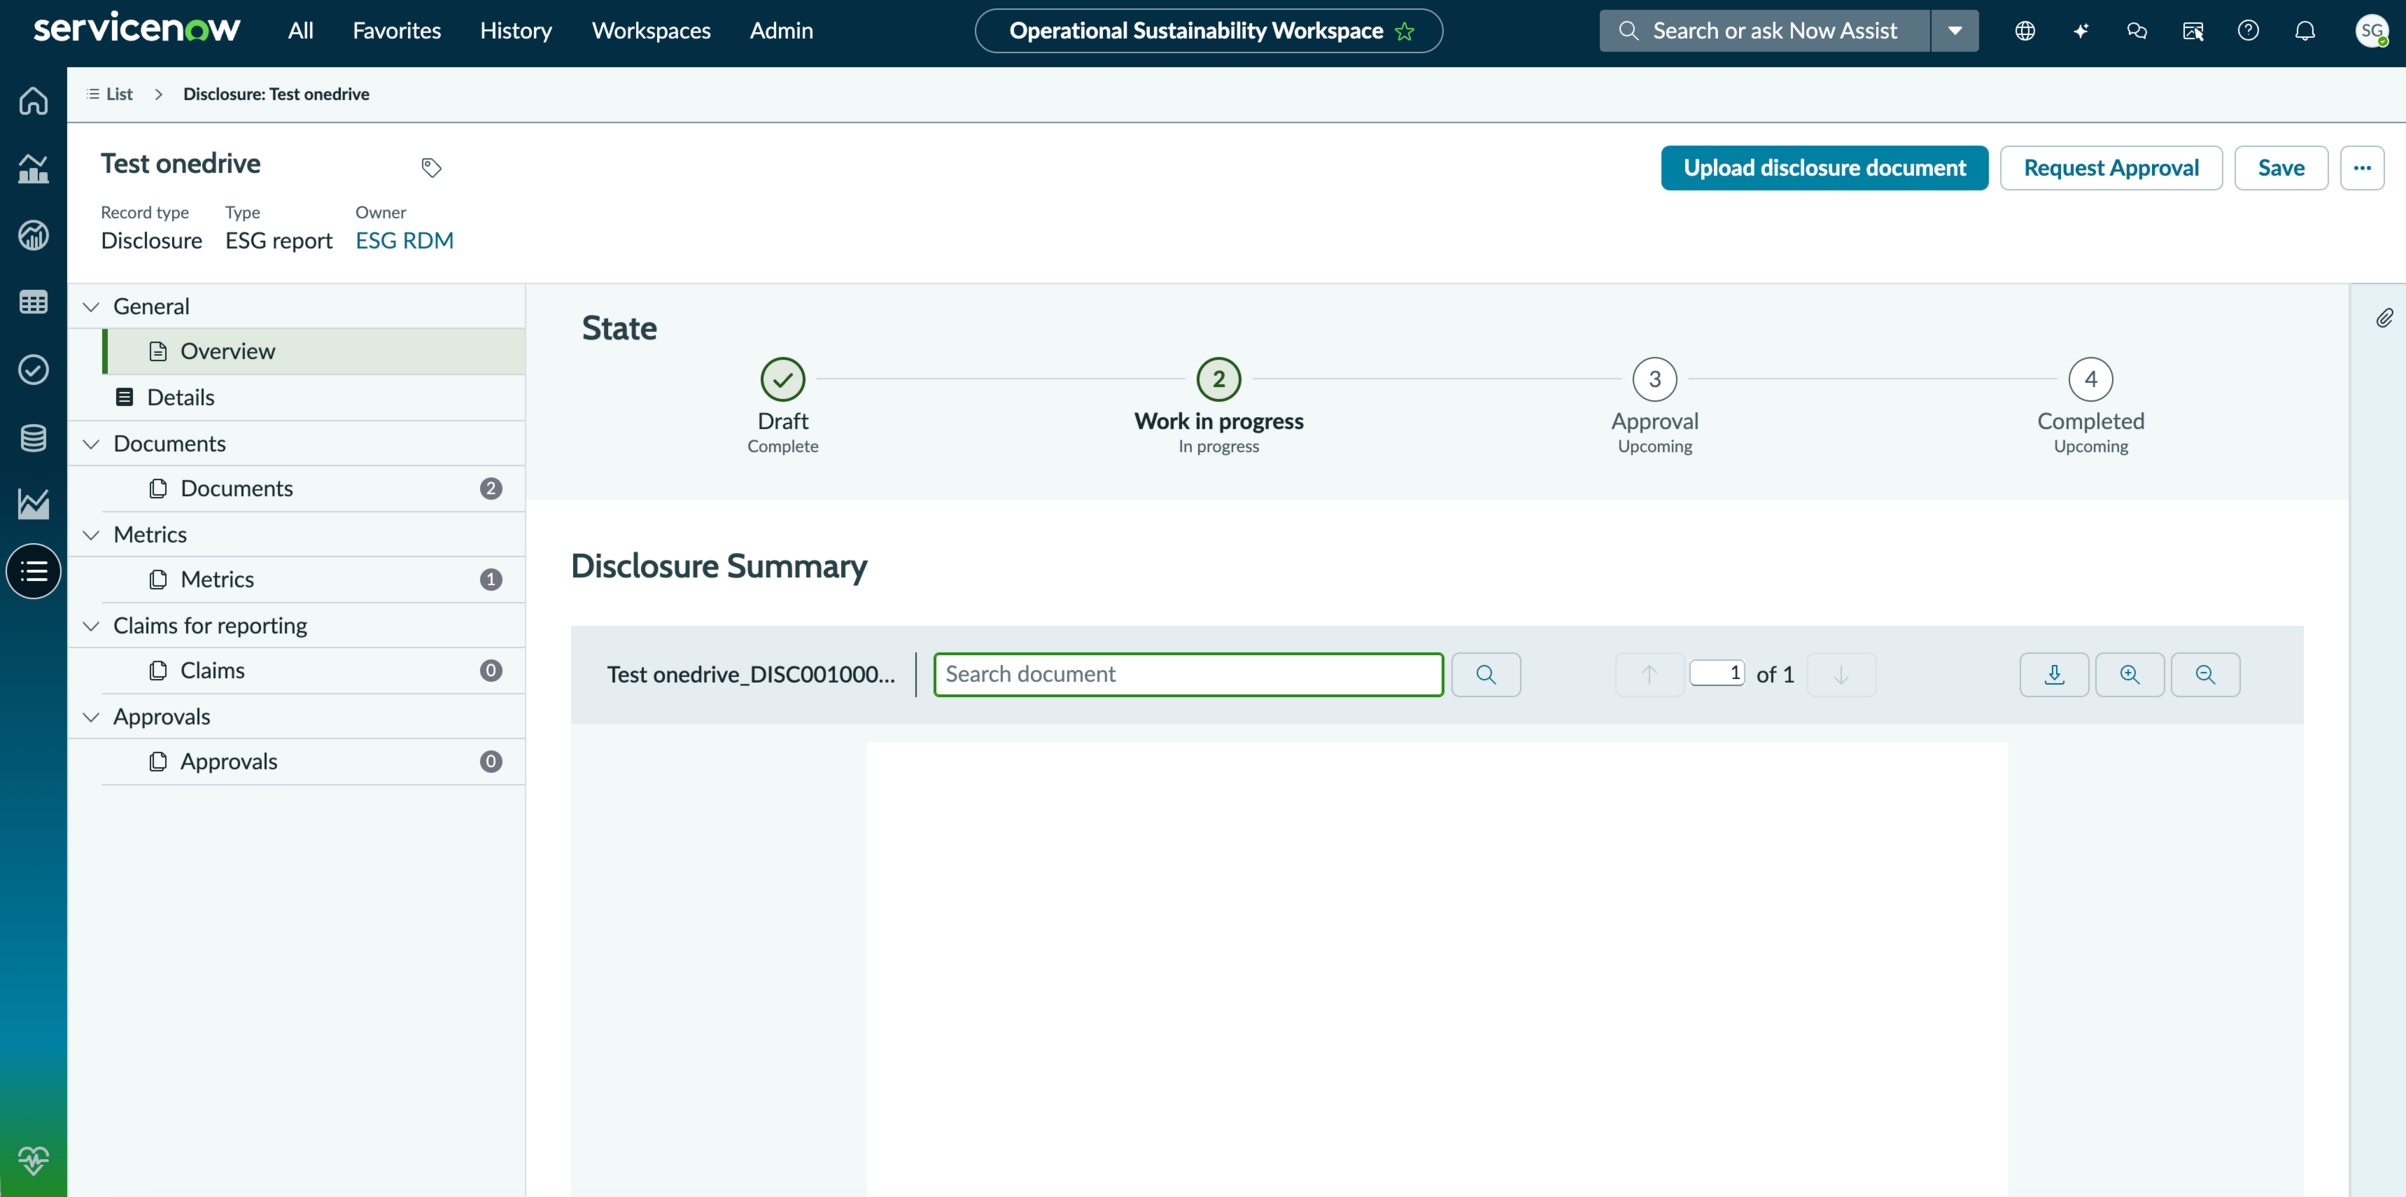Open the gauge dashboard sidebar icon
The image size is (2406, 1197).
click(33, 235)
